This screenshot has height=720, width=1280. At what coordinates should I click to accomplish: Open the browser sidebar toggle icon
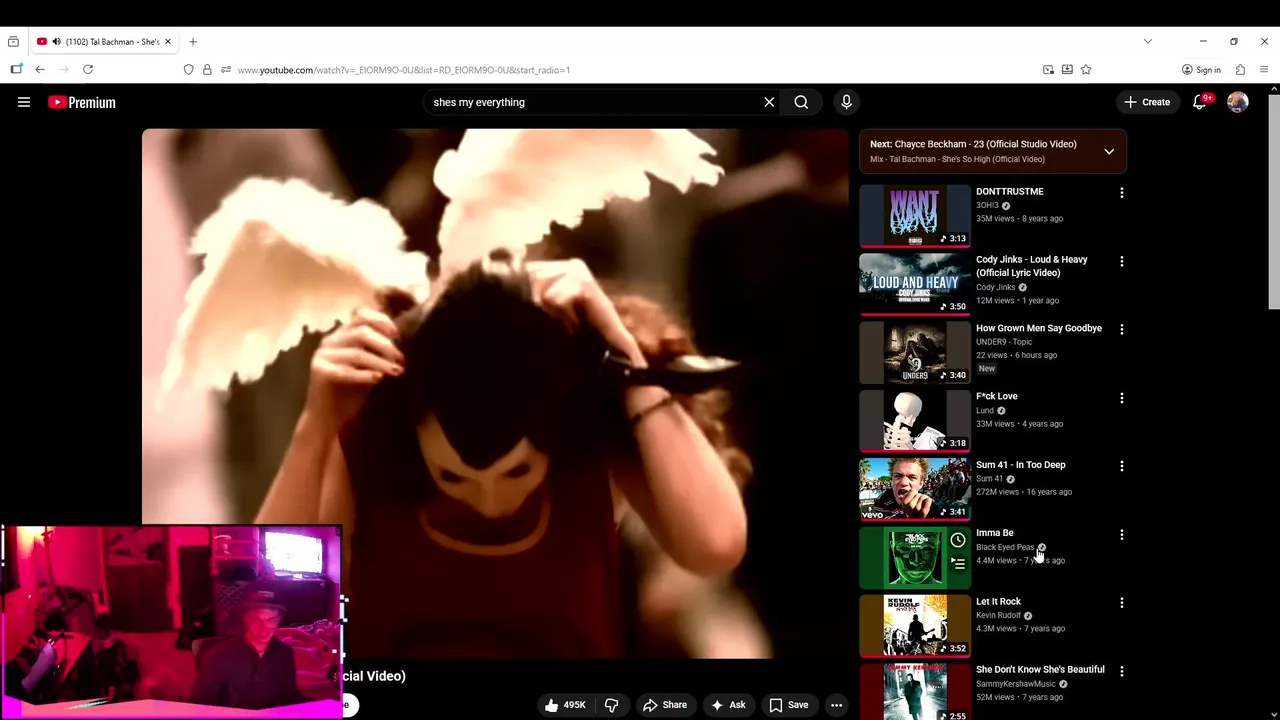pos(16,70)
